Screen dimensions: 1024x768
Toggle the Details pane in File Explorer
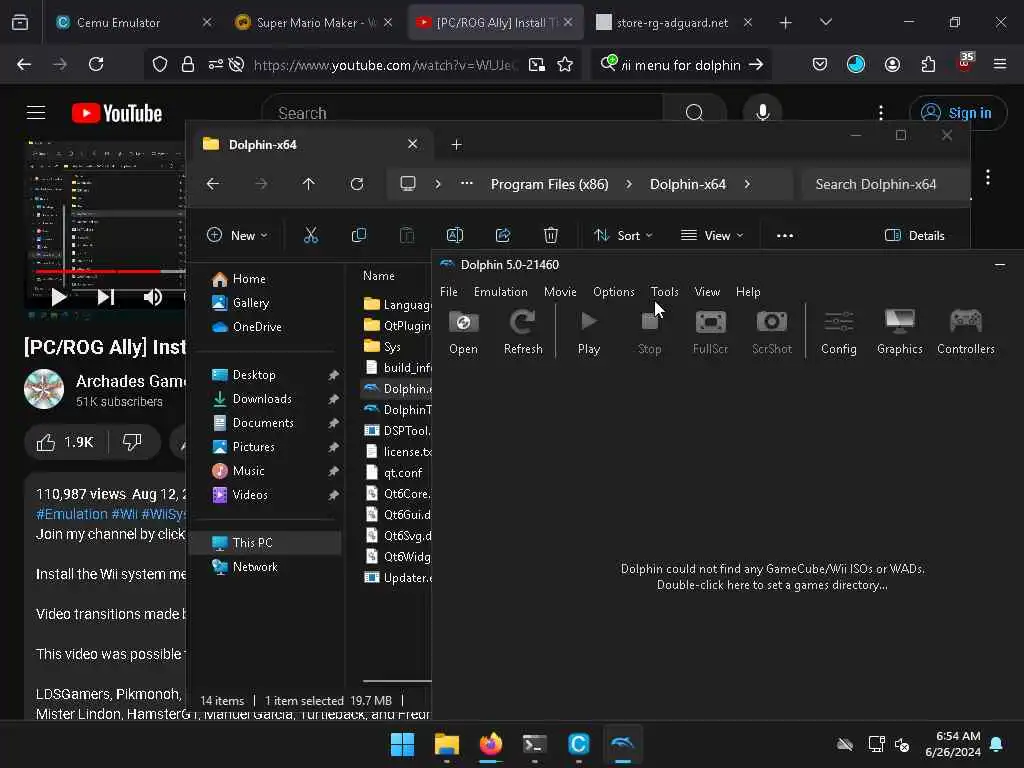pos(914,235)
